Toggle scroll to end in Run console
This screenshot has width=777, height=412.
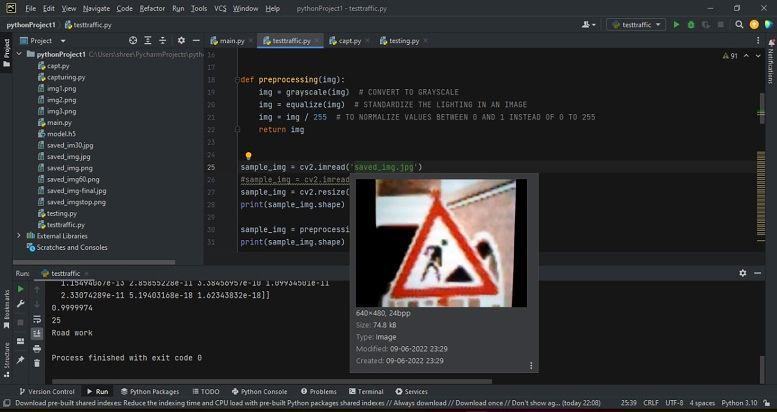click(37, 334)
